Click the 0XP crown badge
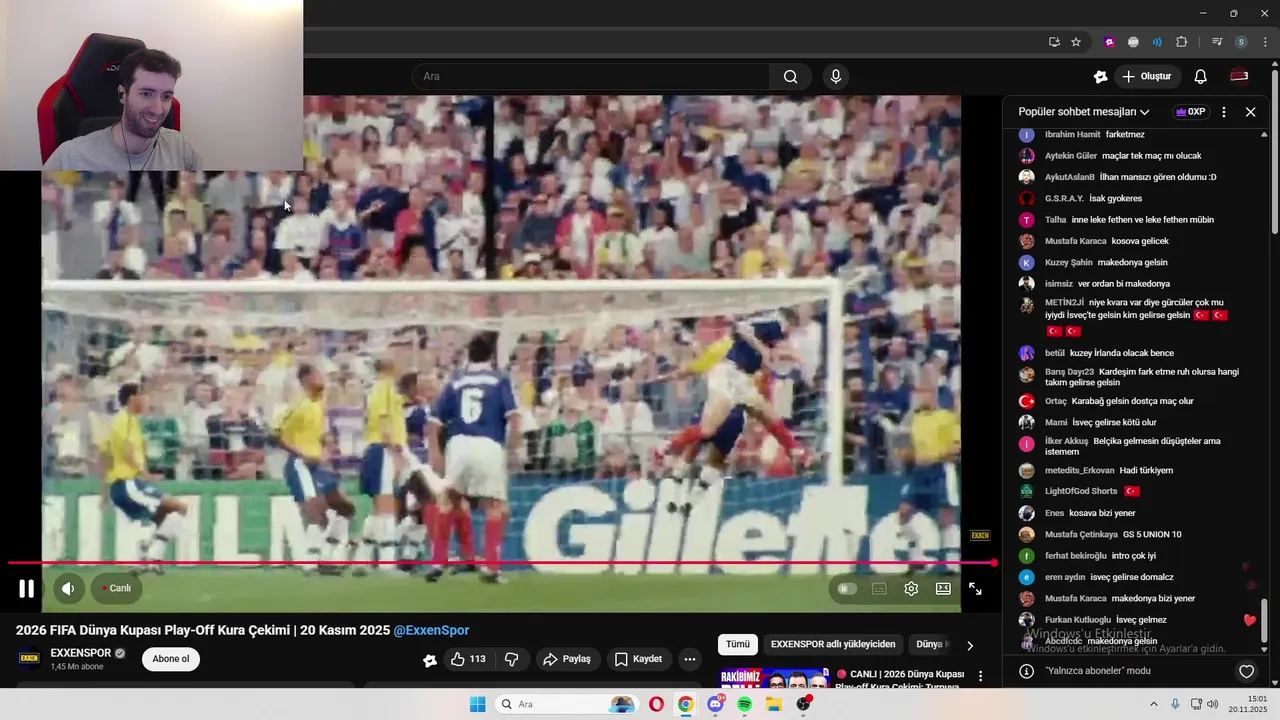 (x=1190, y=112)
